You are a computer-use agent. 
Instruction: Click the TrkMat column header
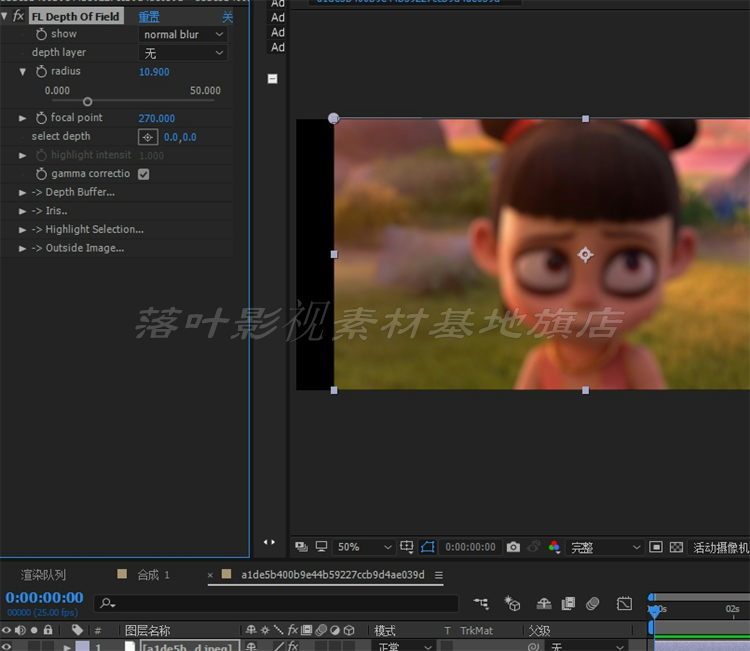coord(476,631)
